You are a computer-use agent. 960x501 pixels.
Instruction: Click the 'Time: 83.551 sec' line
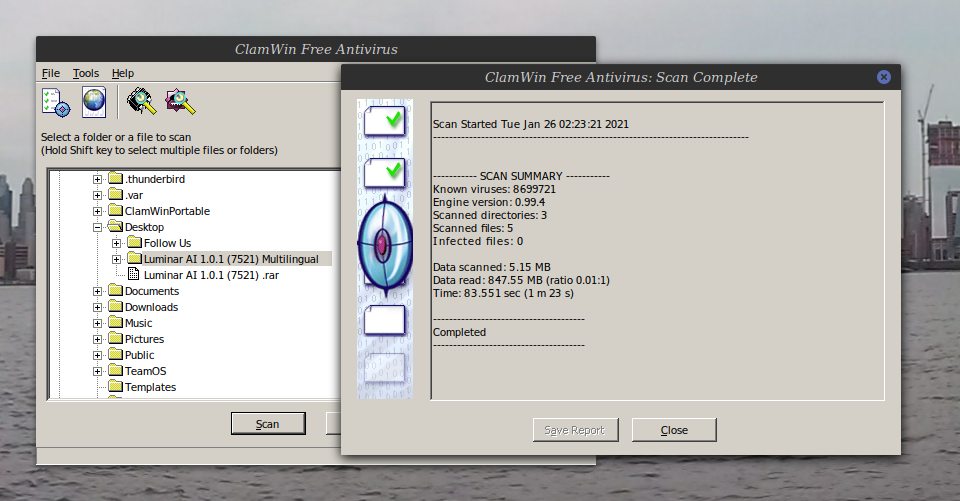pos(503,293)
